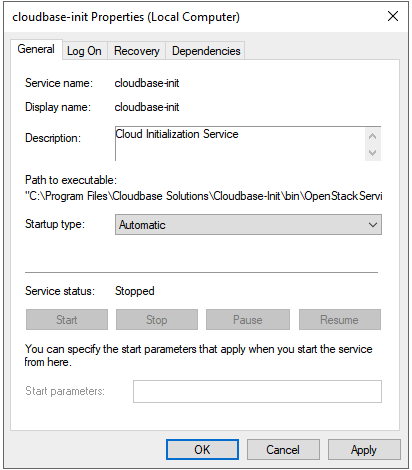Image resolution: width=412 pixels, height=470 pixels.
Task: Click the Startup type chevron arrow
Action: (x=373, y=225)
